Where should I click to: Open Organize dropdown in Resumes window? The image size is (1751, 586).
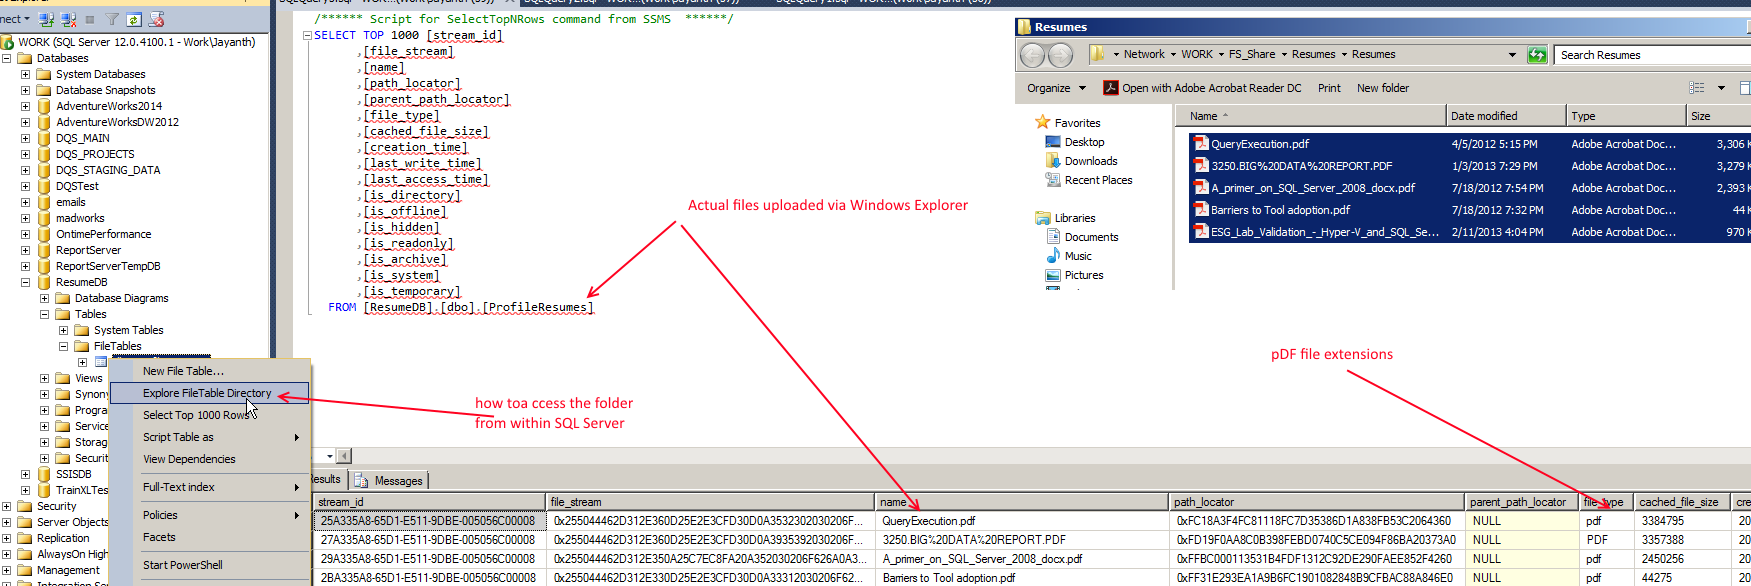coord(1056,88)
